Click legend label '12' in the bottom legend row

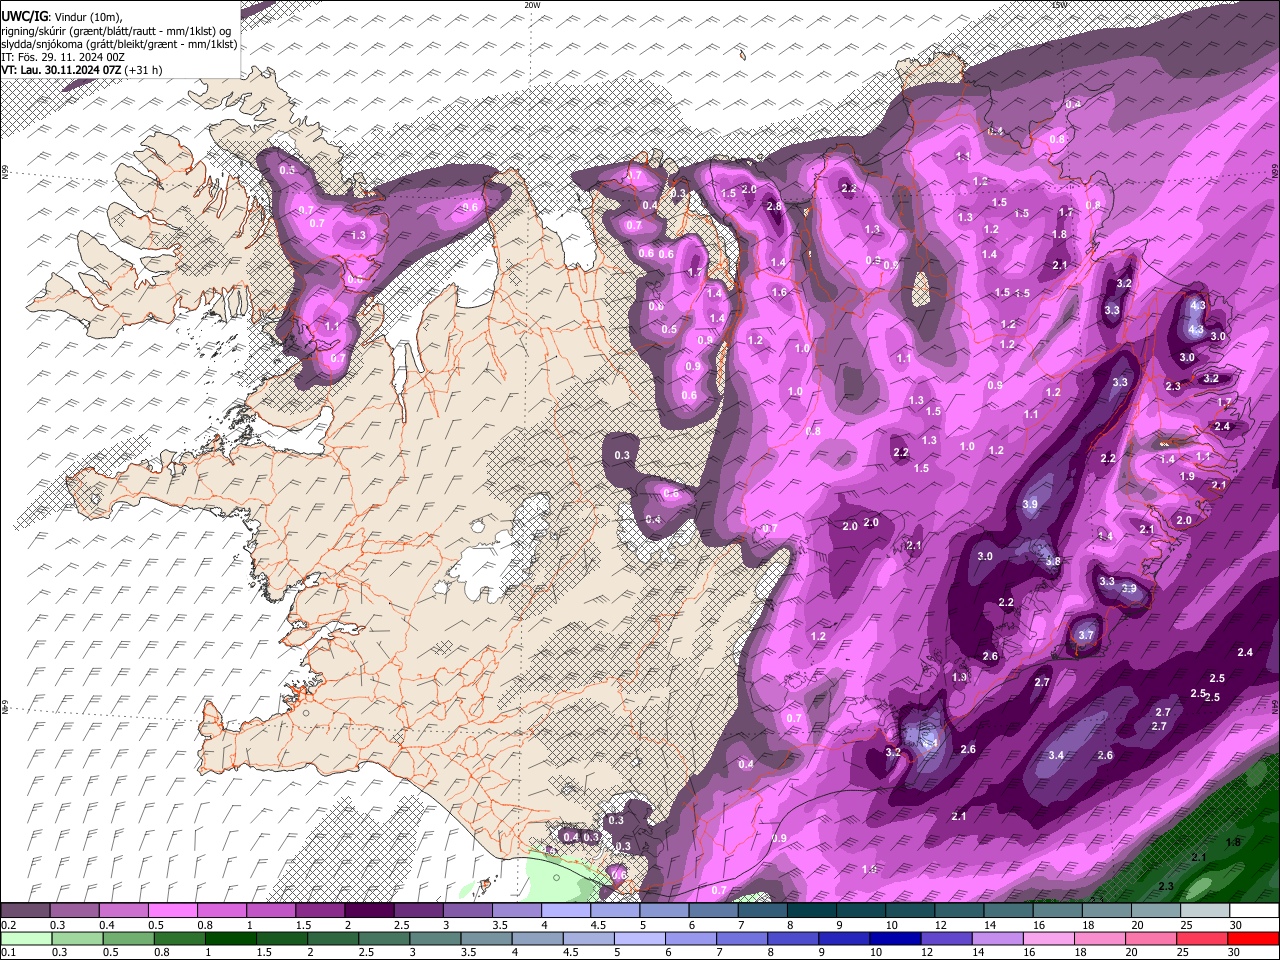click(x=928, y=952)
